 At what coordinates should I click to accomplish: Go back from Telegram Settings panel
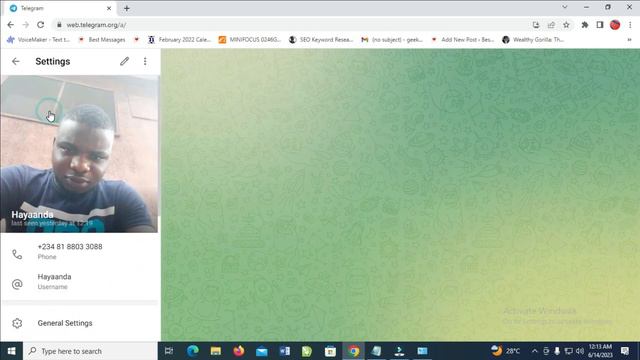16,61
